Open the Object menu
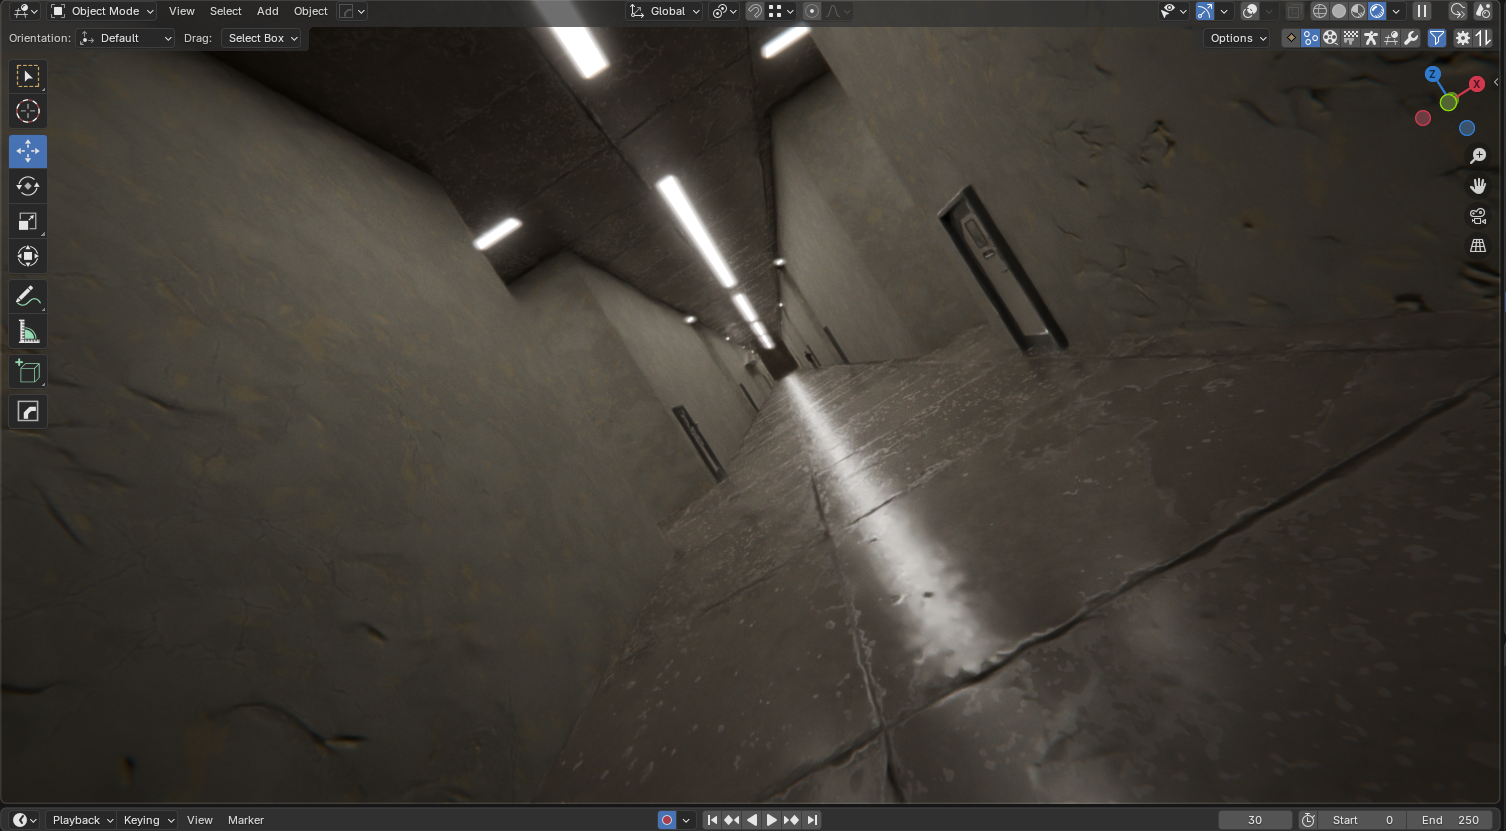The image size is (1506, 831). coord(310,11)
